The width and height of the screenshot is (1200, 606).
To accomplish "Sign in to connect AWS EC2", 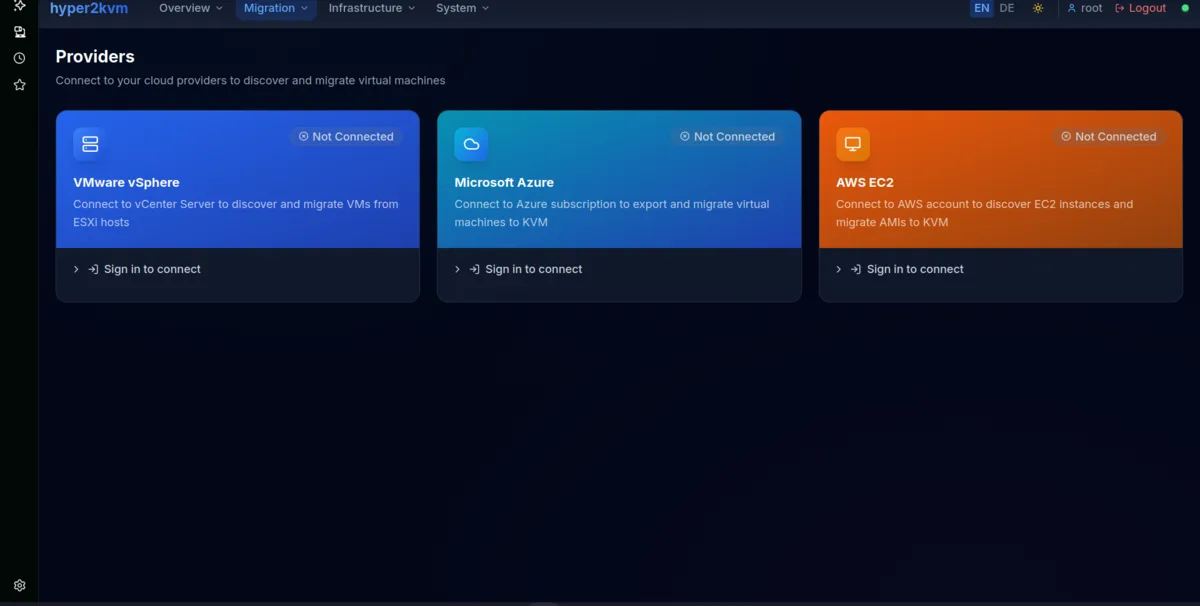I will pyautogui.click(x=914, y=269).
